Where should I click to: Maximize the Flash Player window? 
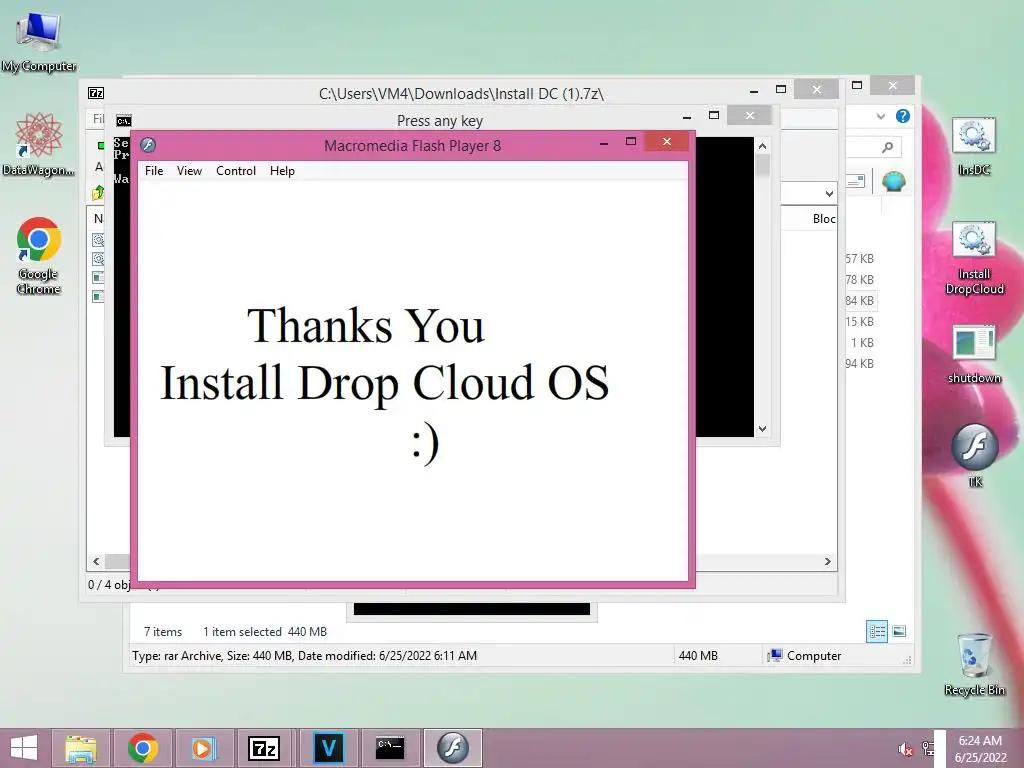(x=631, y=142)
